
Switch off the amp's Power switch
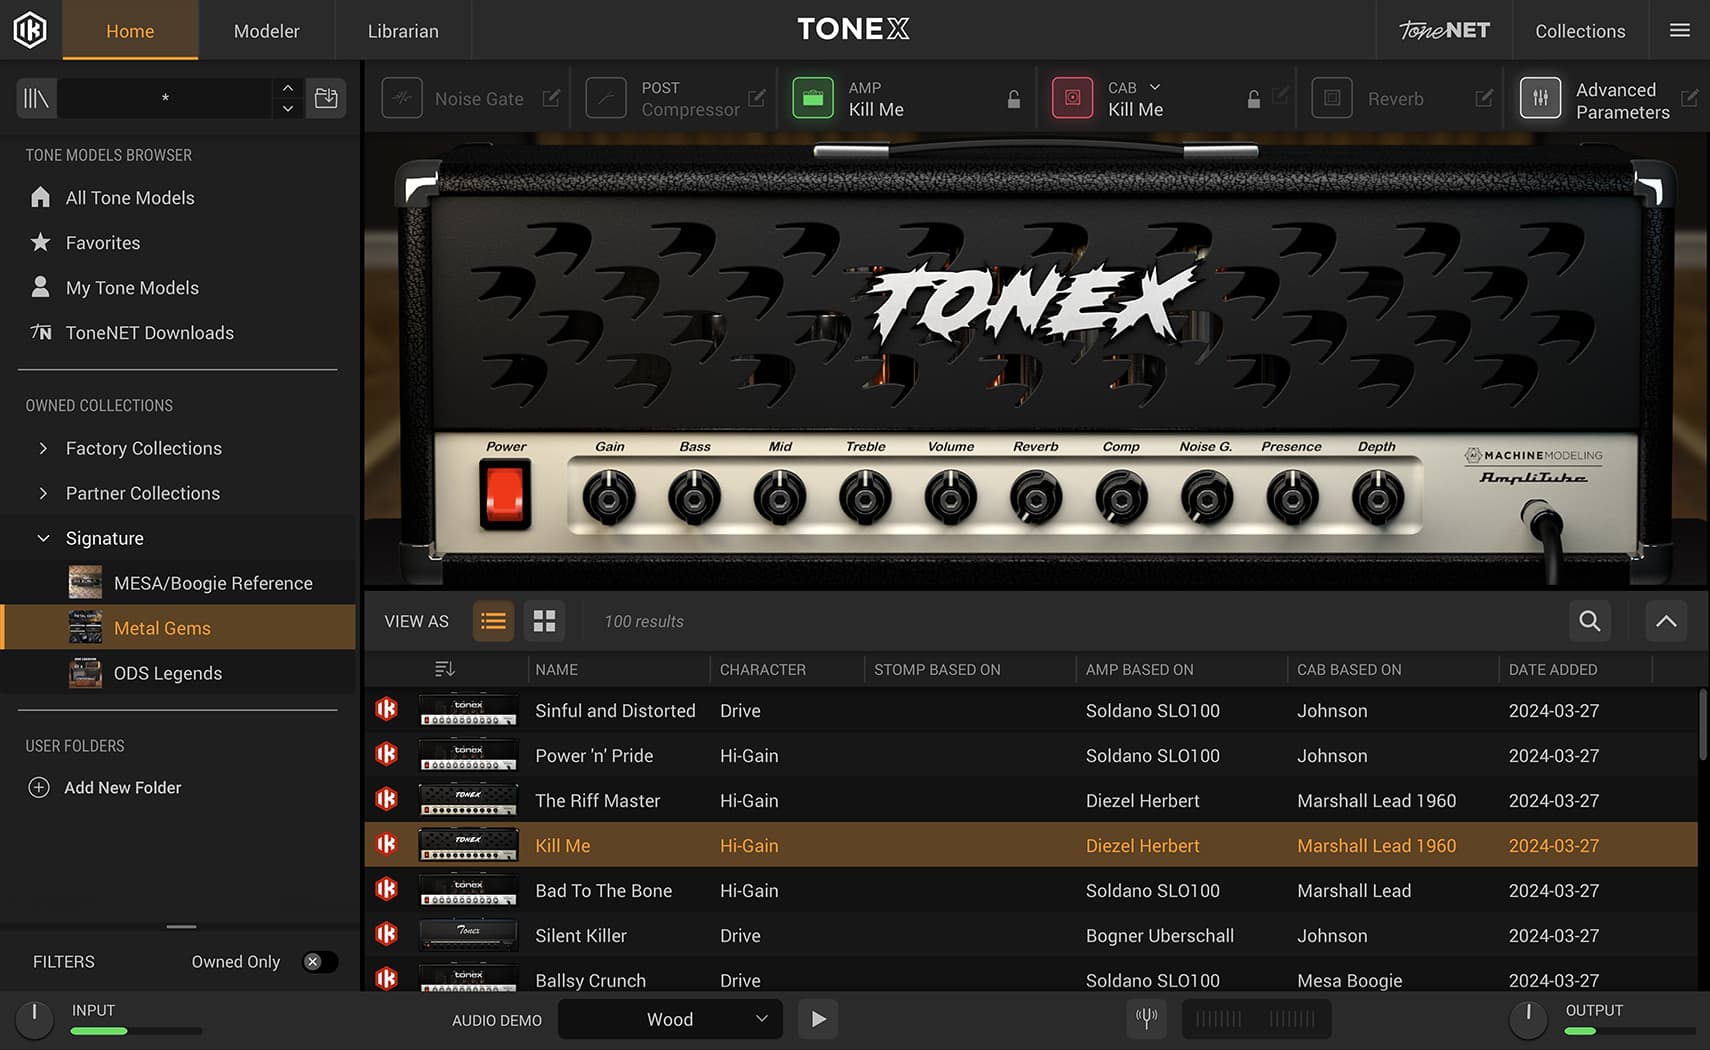coord(505,493)
